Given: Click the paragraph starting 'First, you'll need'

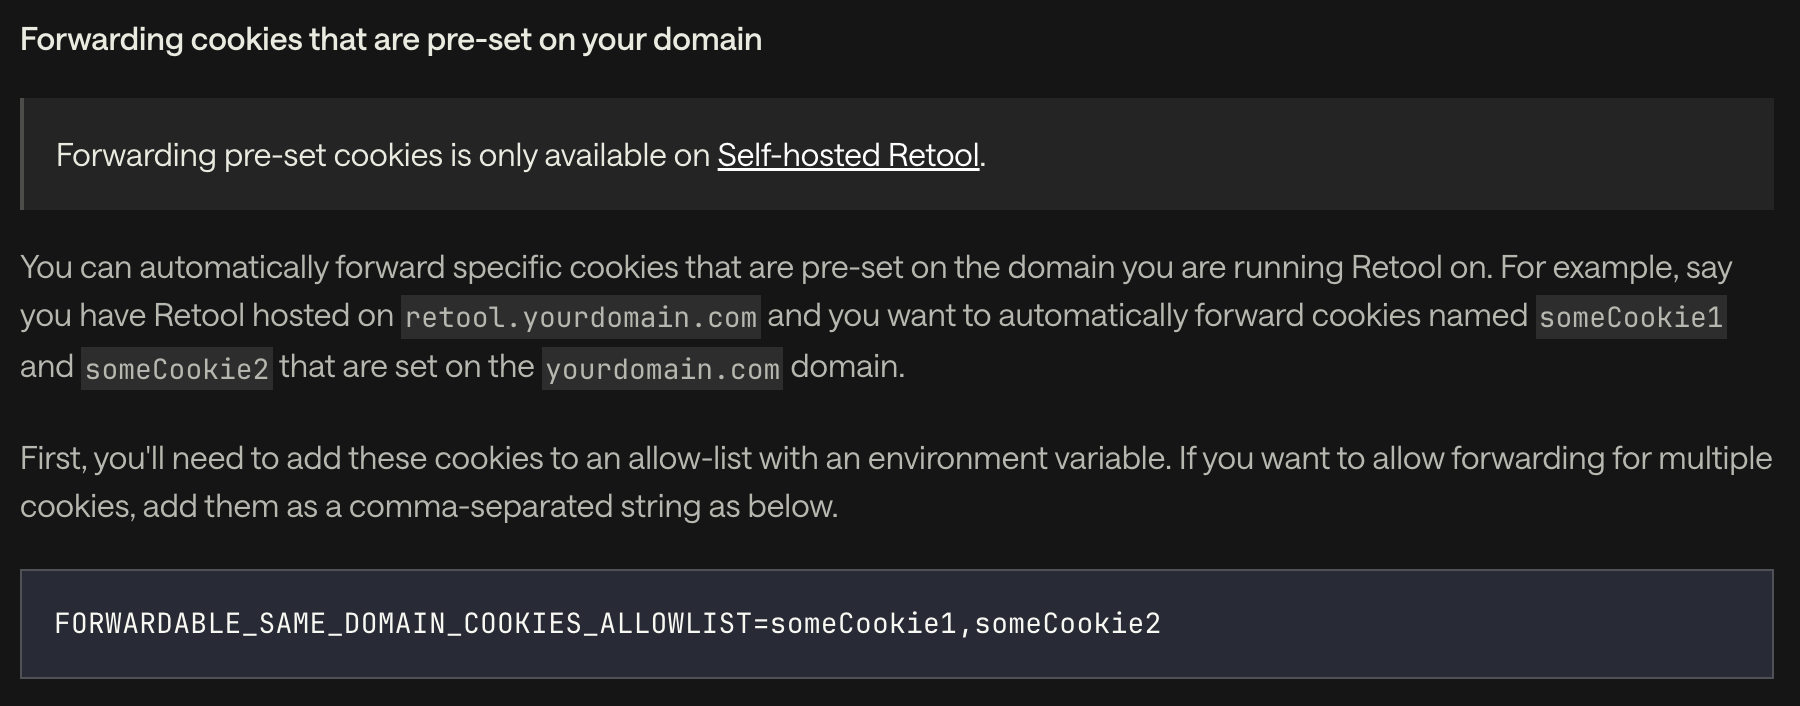Looking at the screenshot, I should point(896,482).
